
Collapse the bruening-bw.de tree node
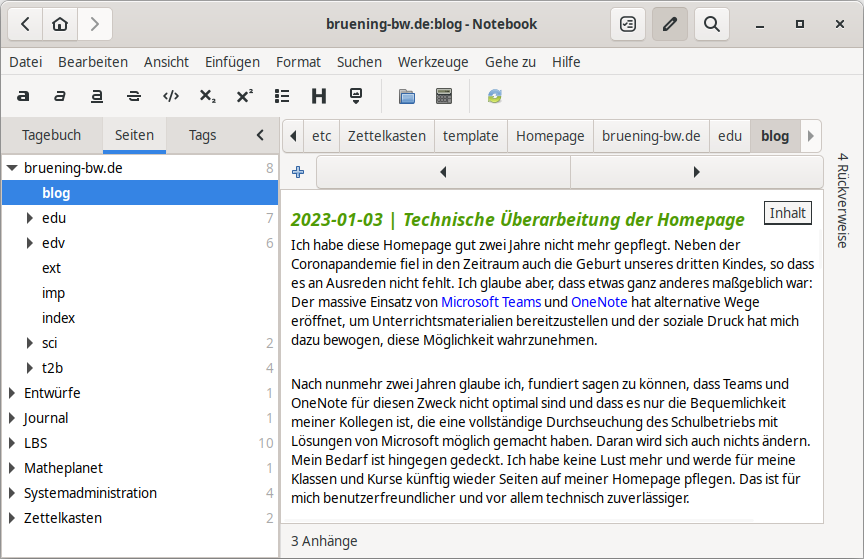coord(11,169)
